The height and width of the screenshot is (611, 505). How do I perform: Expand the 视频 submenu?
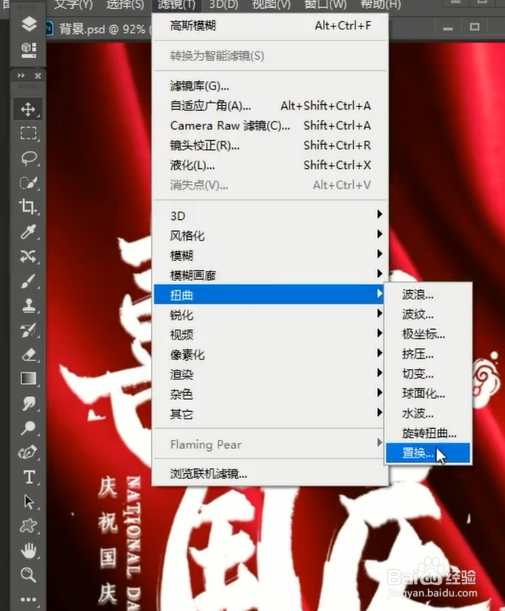click(x=270, y=335)
